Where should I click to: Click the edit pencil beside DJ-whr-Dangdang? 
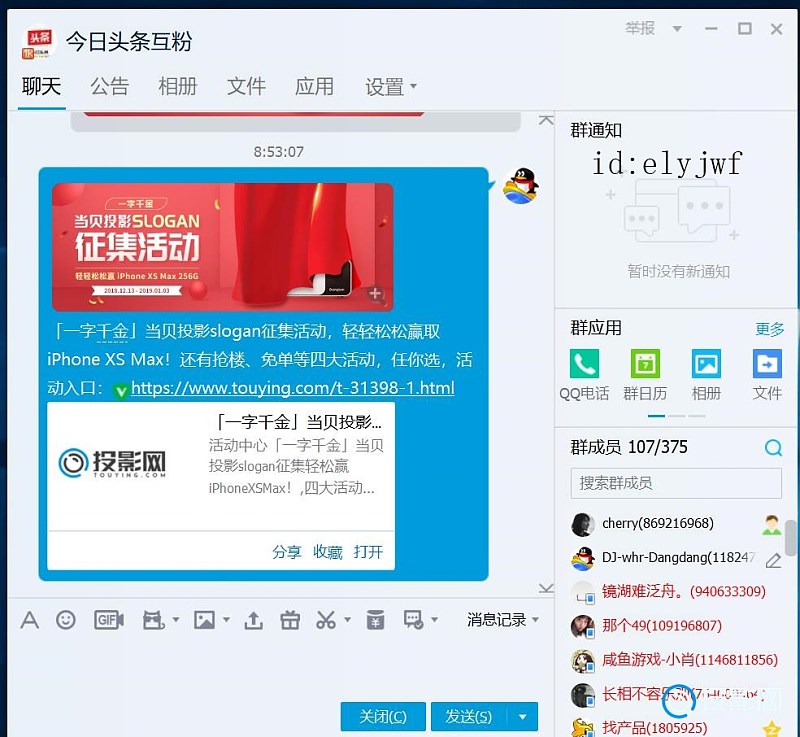pyautogui.click(x=773, y=561)
